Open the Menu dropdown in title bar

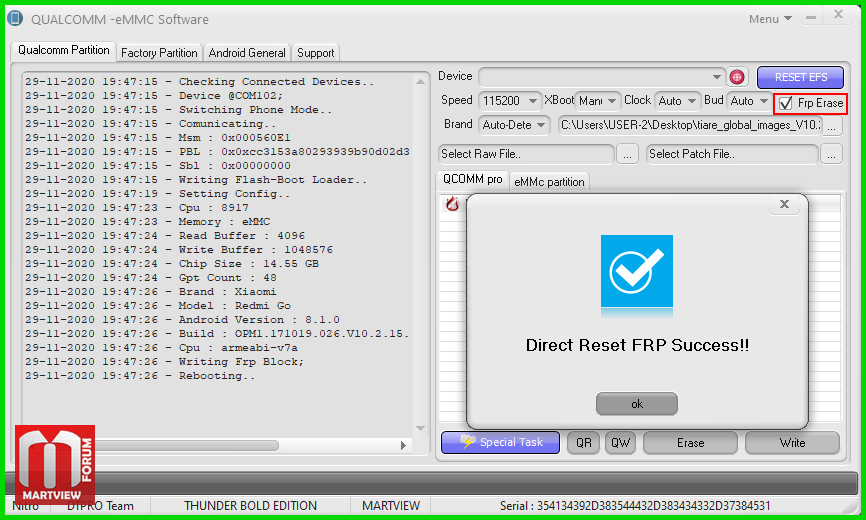(x=770, y=19)
